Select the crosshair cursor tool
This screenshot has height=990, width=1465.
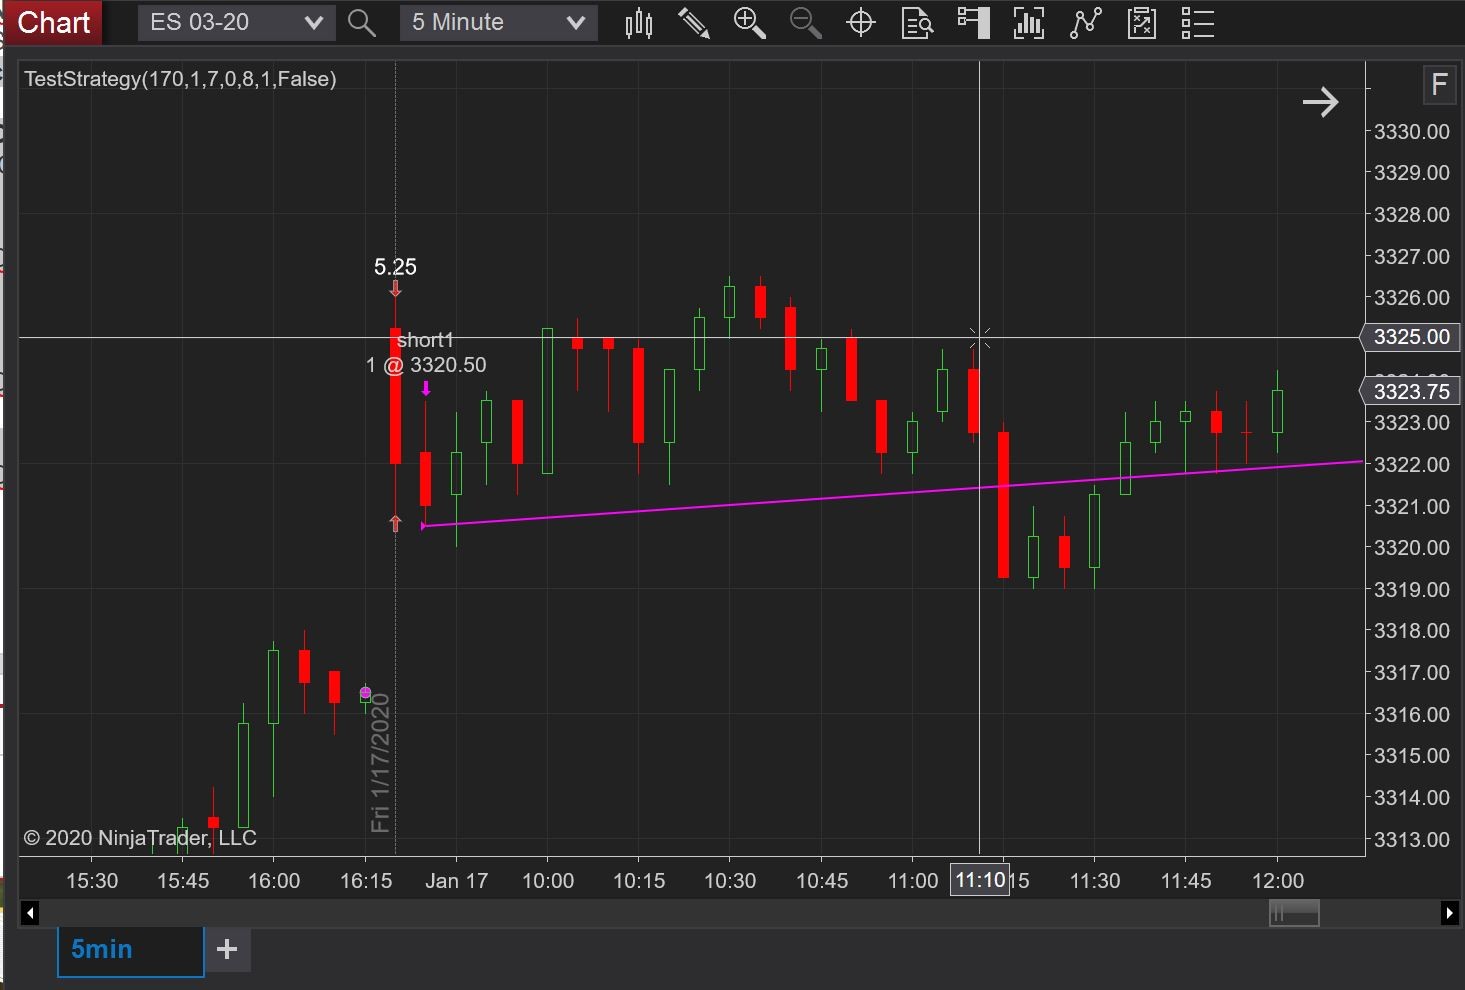(x=861, y=23)
